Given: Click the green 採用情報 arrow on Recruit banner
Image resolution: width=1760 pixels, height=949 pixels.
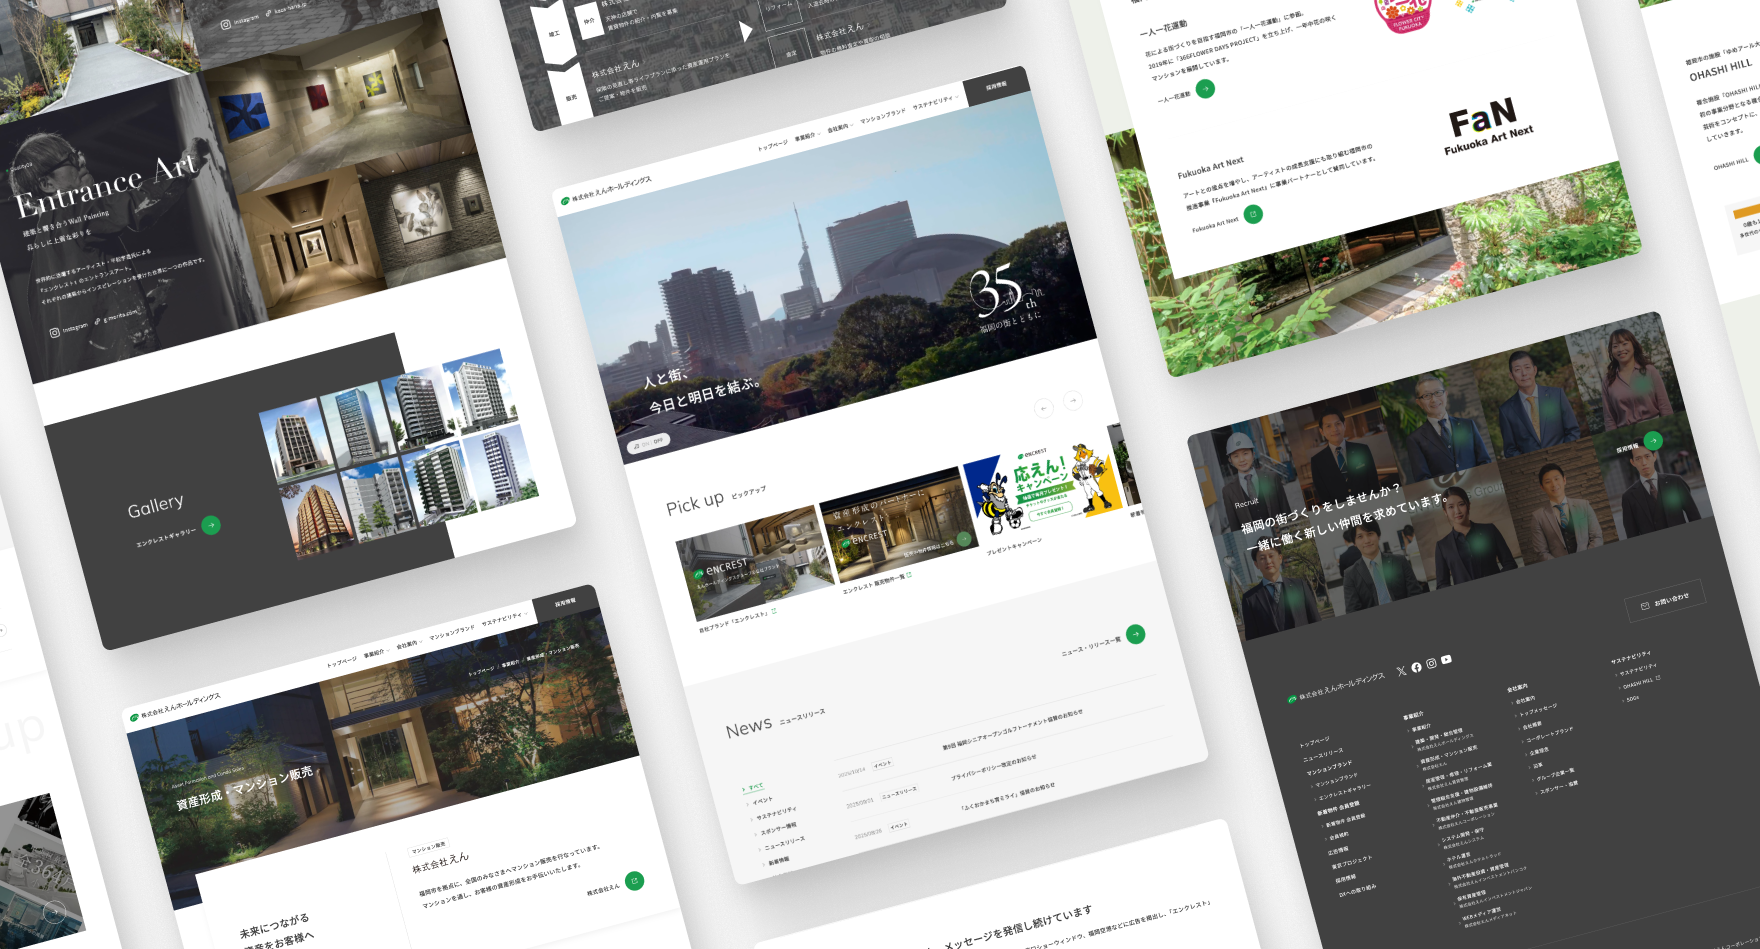Looking at the screenshot, I should click(x=1653, y=440).
